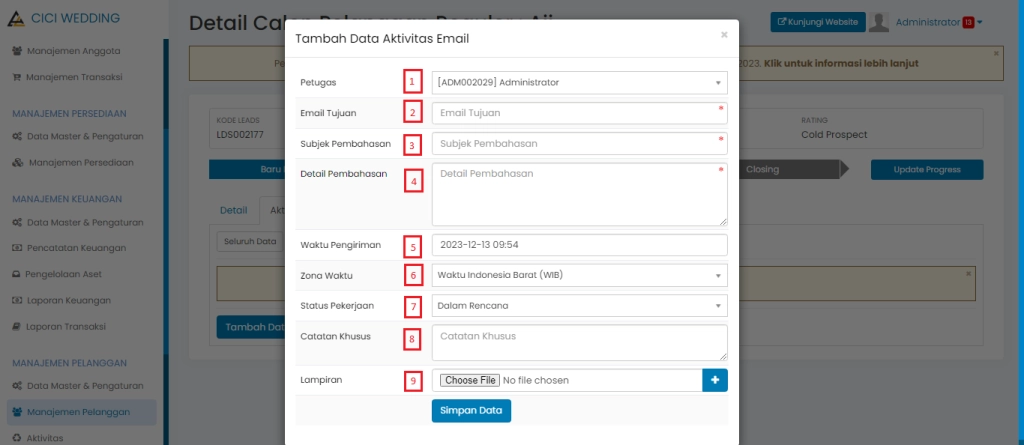Expand the Zona Waktu dropdown
The image size is (1024, 445).
click(579, 275)
